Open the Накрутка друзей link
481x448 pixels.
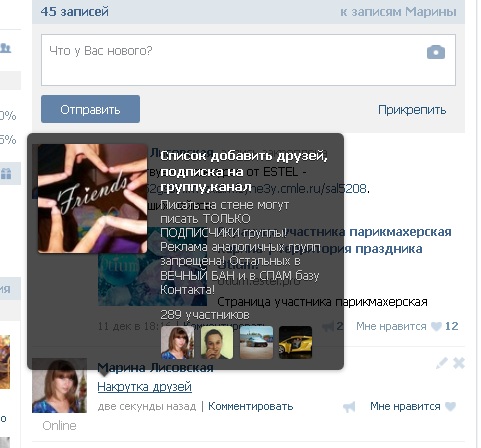(145, 387)
